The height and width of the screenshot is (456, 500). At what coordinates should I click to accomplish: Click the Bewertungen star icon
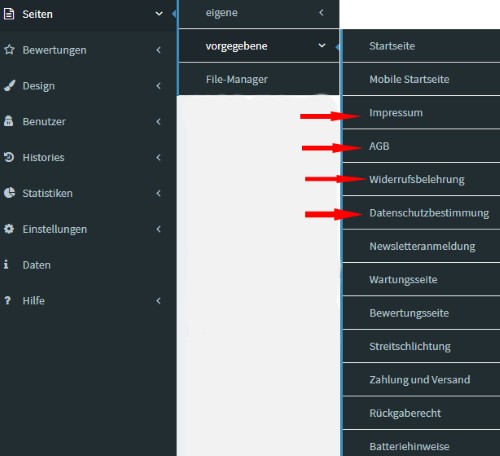tap(9, 50)
